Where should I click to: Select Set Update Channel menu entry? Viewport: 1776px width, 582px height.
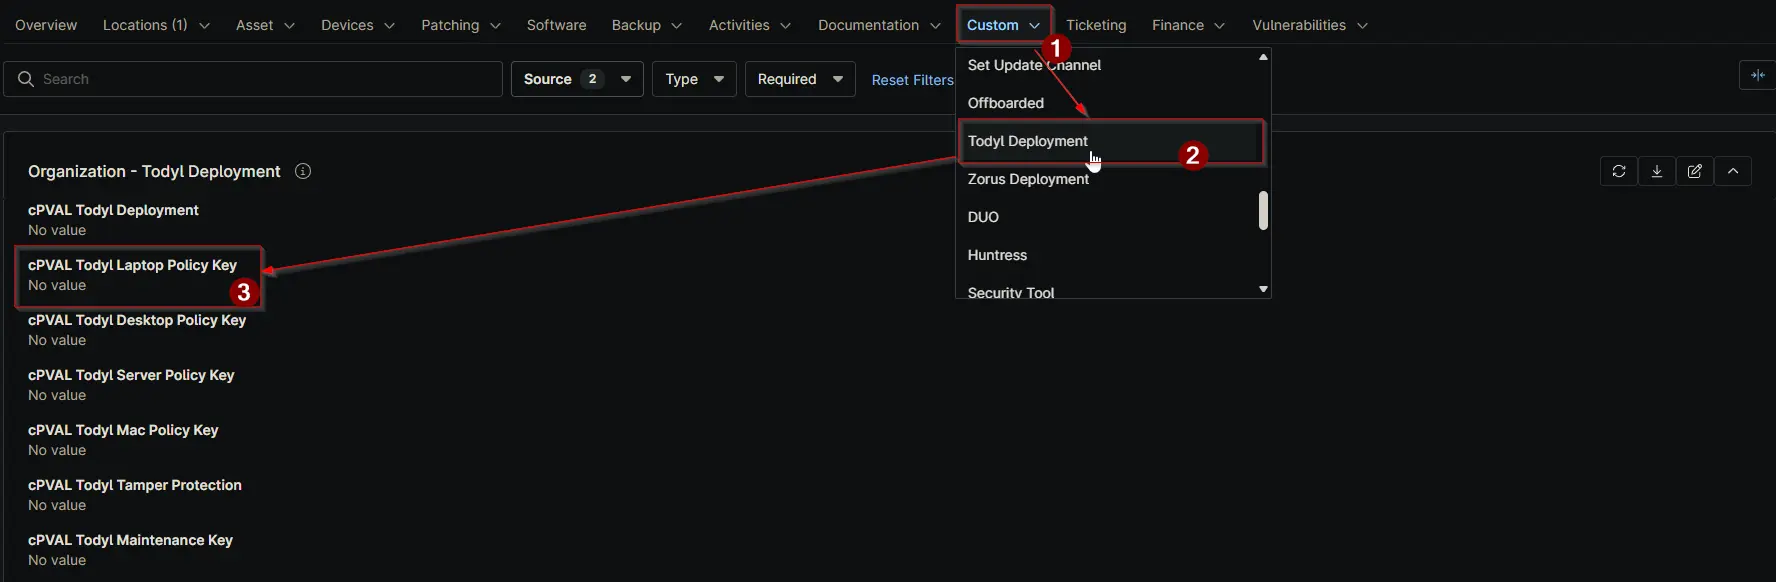click(x=1034, y=65)
